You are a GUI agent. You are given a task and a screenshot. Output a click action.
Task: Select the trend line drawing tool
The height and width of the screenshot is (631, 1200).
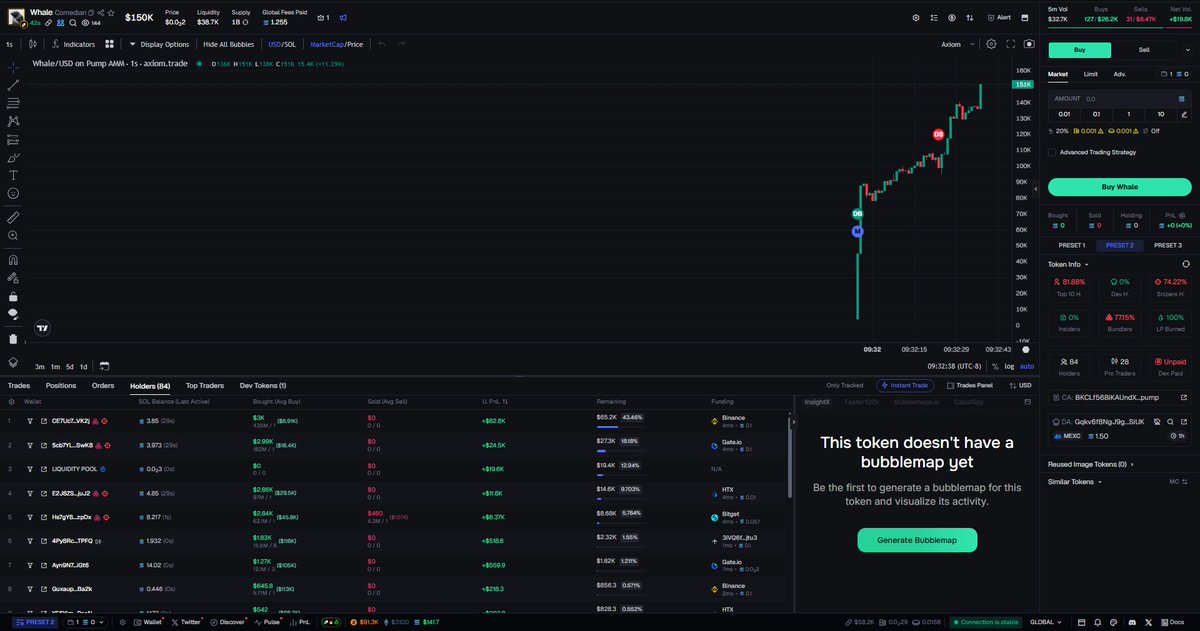point(13,85)
